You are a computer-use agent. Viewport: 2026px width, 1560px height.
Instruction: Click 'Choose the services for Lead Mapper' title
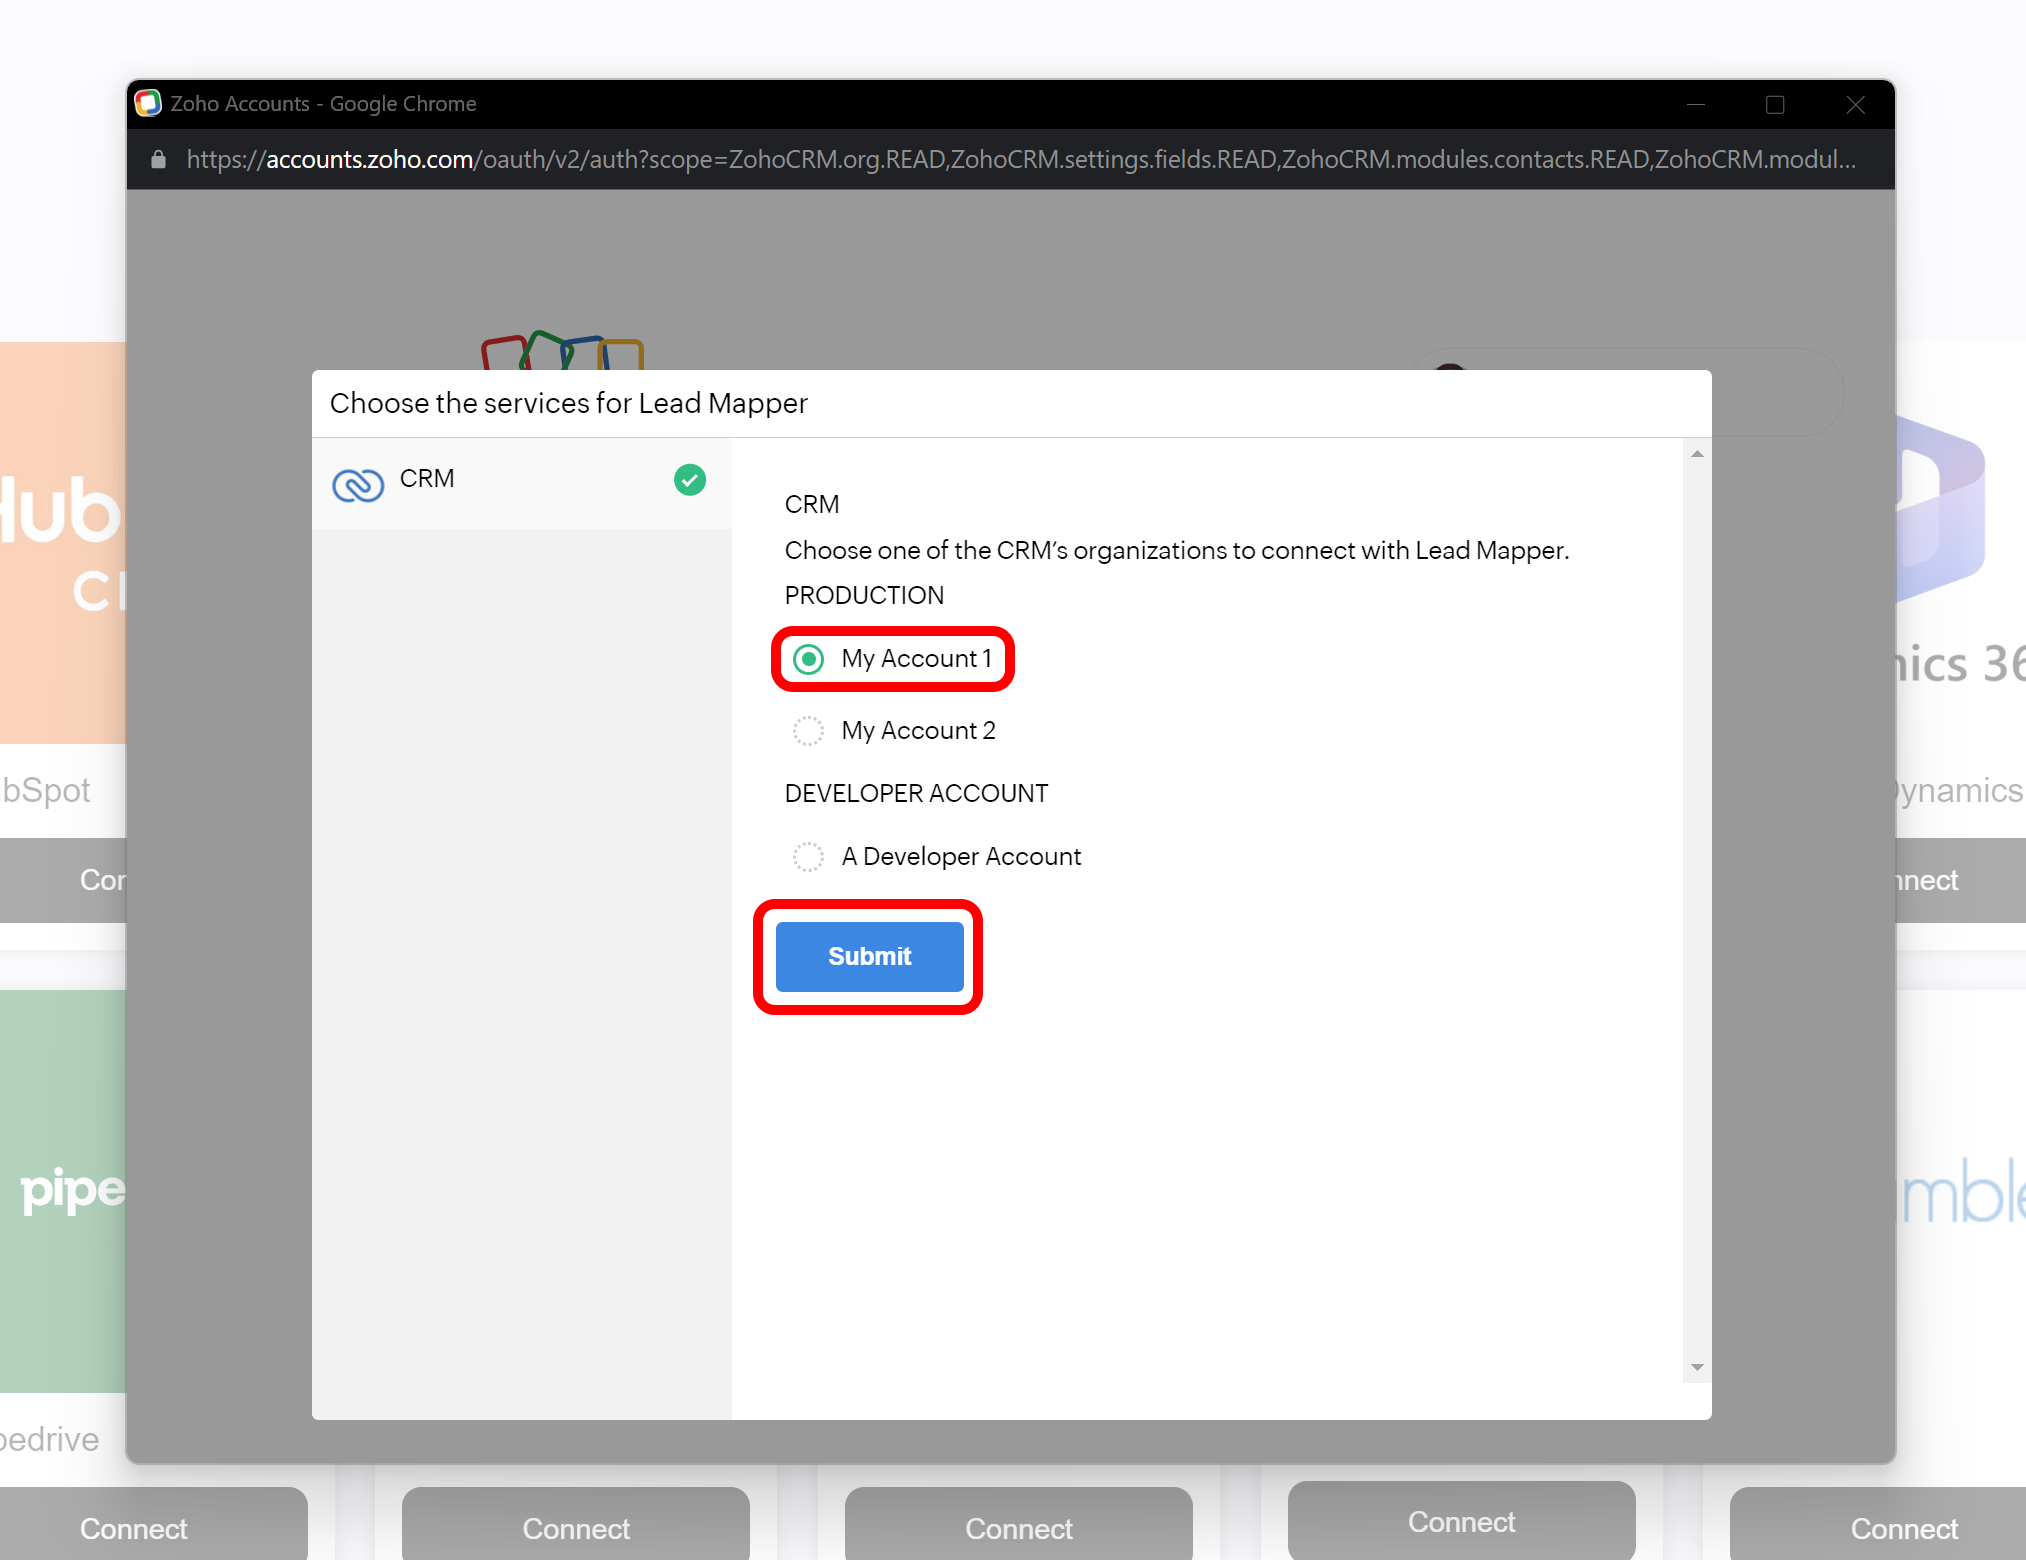pos(568,403)
